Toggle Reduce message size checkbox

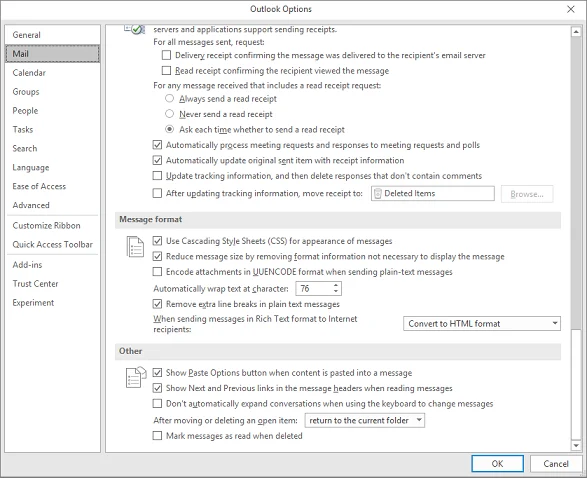(x=157, y=256)
